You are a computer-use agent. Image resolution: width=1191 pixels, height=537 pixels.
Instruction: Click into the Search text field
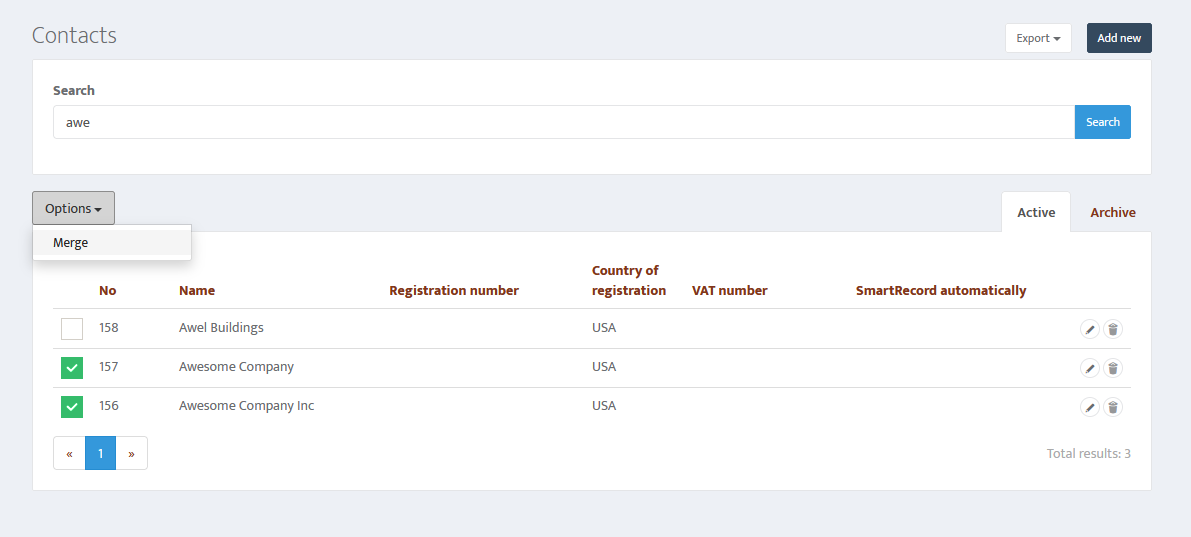click(x=564, y=122)
